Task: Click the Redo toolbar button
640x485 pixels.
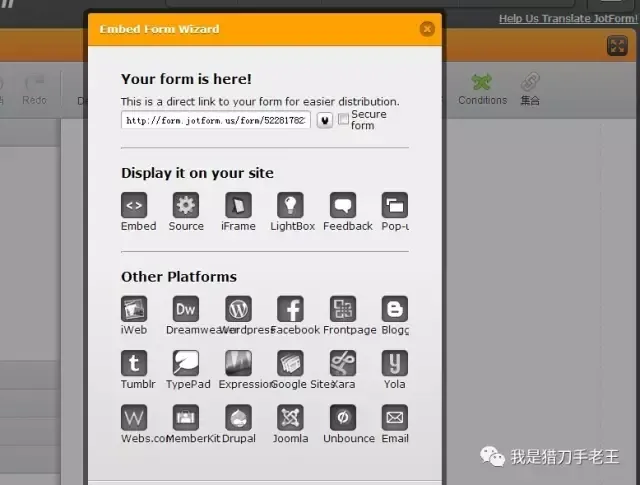Action: pyautogui.click(x=35, y=89)
